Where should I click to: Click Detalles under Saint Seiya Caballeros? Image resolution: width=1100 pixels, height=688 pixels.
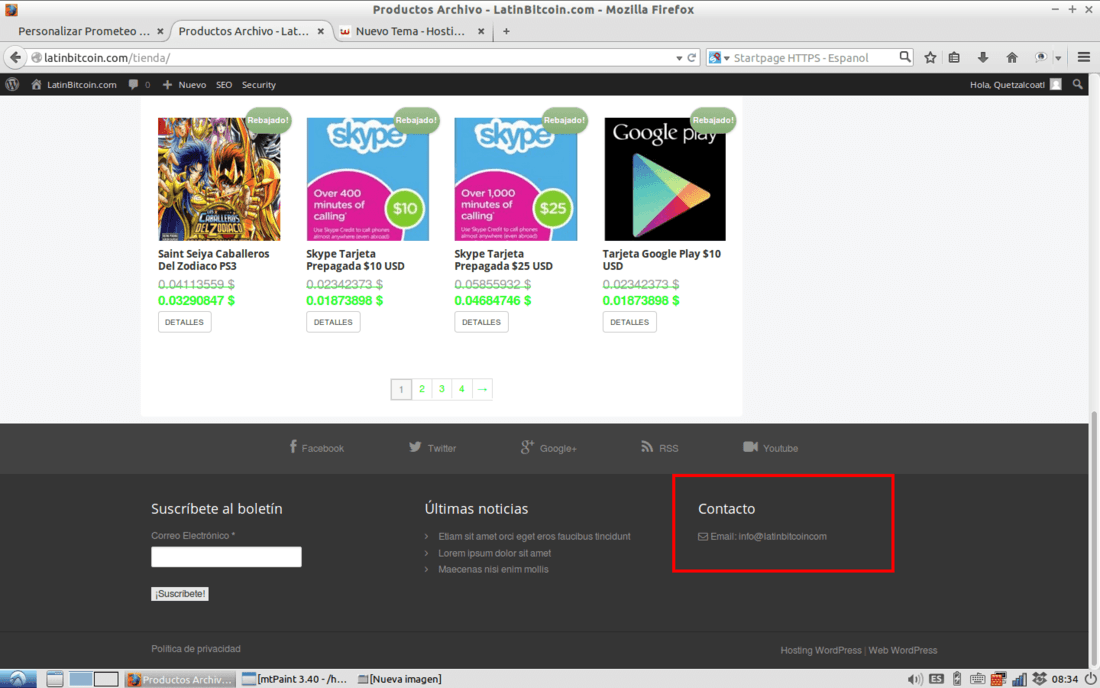point(185,322)
